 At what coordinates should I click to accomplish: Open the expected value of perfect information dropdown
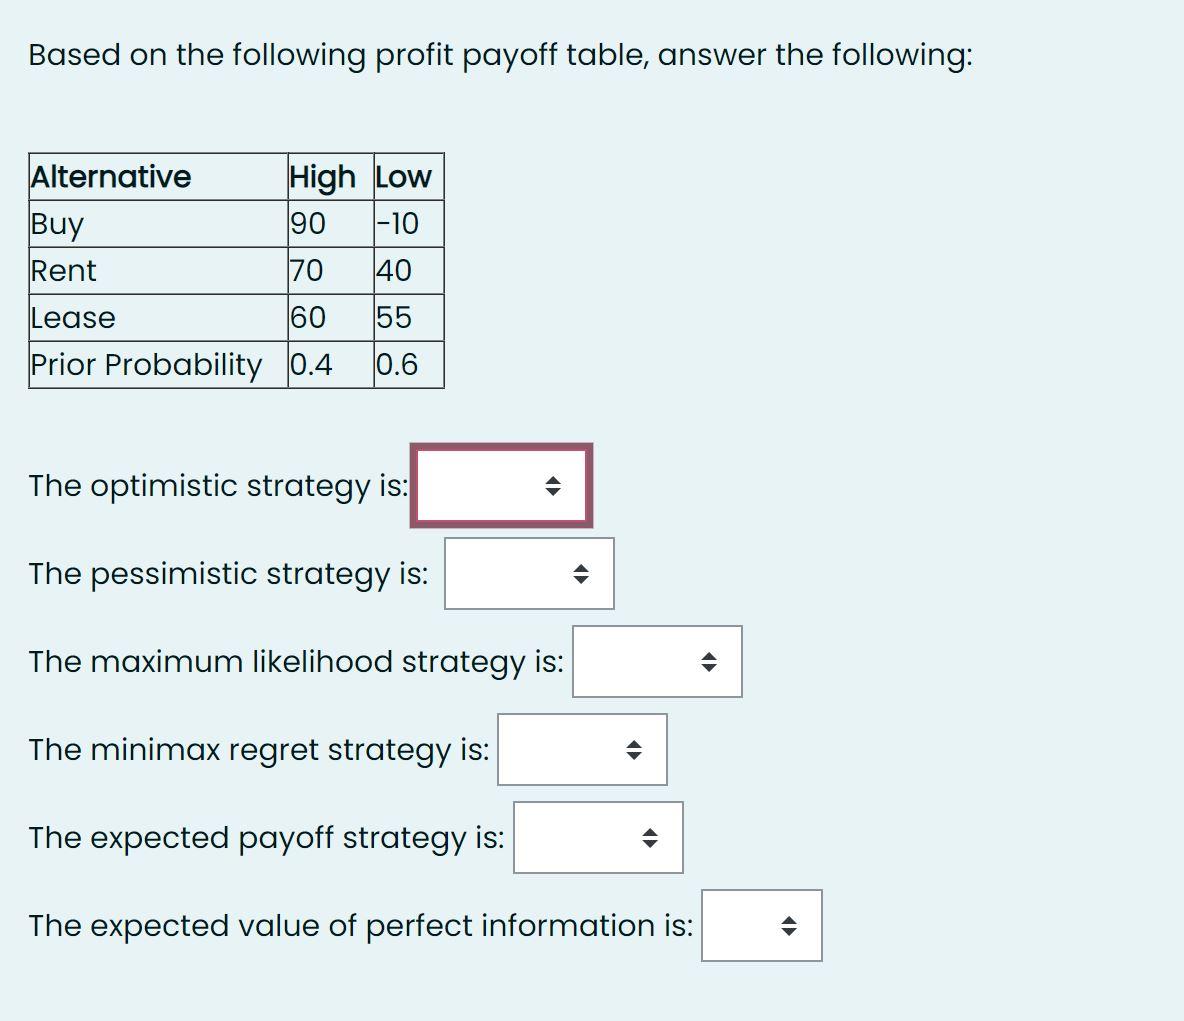pos(761,926)
